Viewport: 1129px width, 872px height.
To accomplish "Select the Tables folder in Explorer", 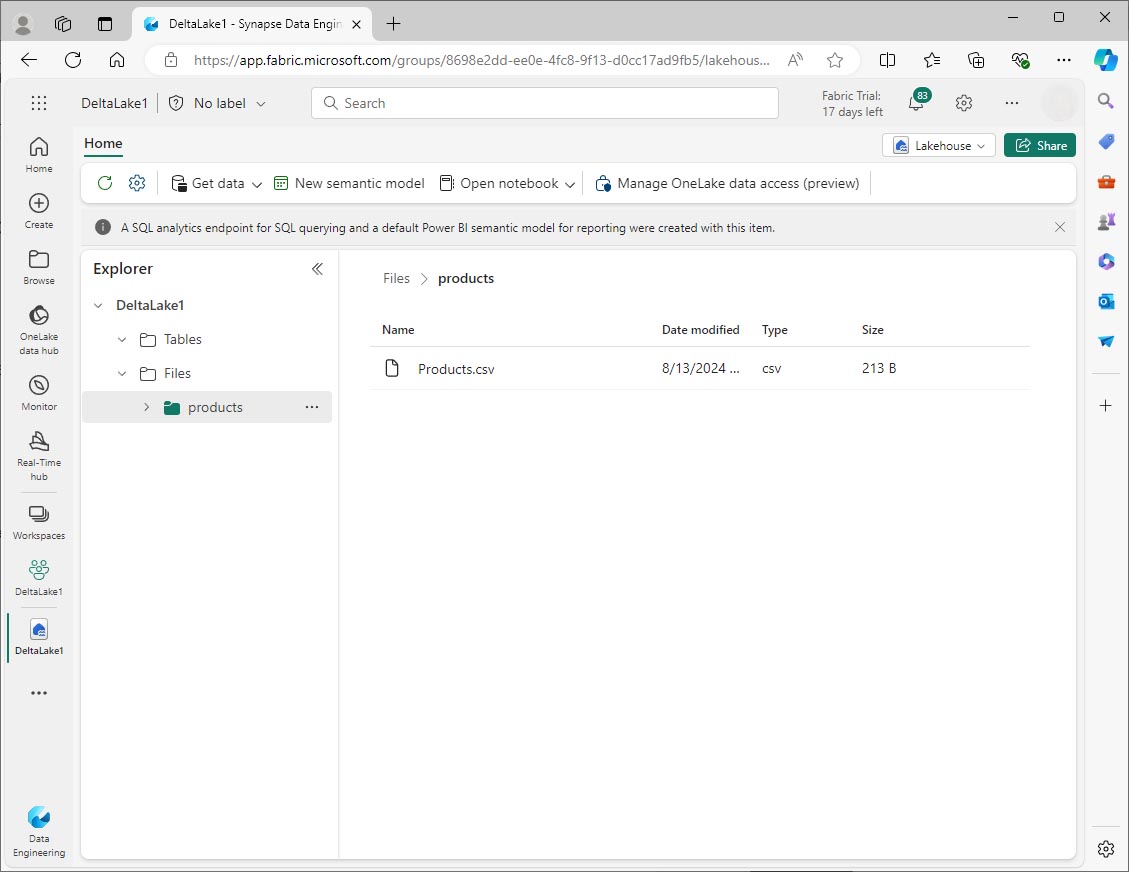I will pos(182,339).
